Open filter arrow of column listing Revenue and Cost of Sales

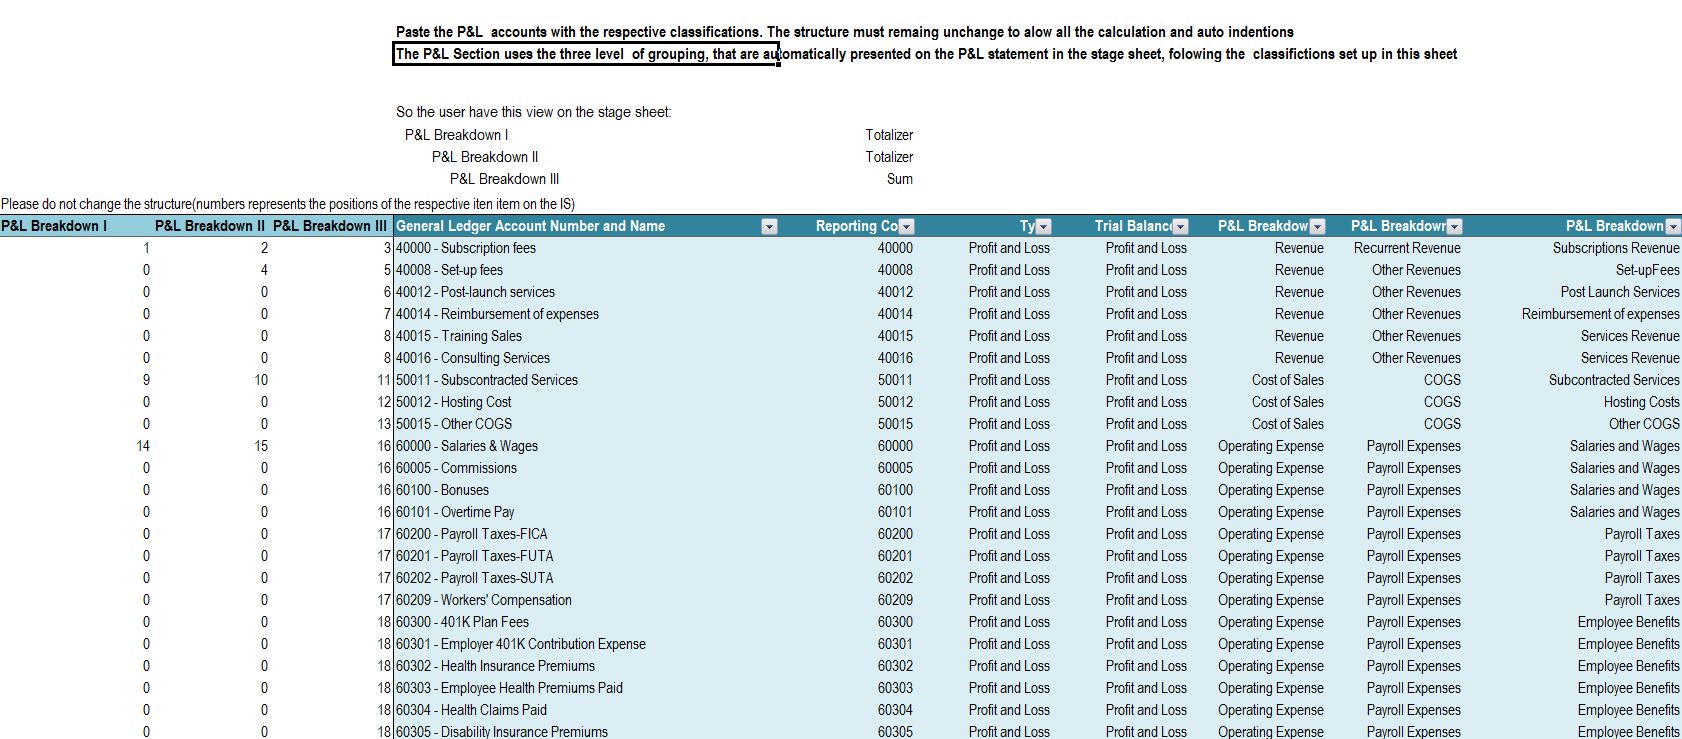pos(1317,227)
